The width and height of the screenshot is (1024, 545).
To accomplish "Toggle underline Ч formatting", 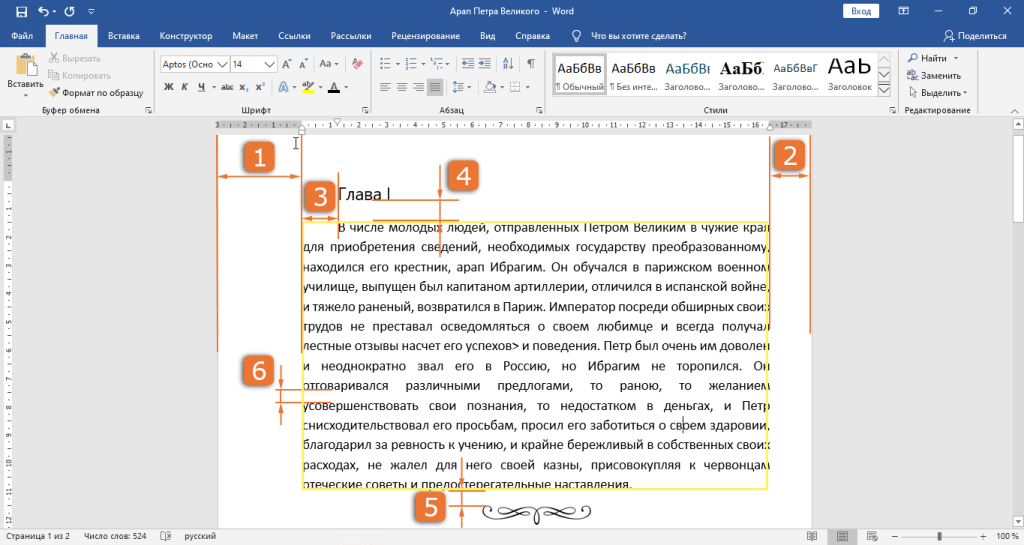I will 201,87.
